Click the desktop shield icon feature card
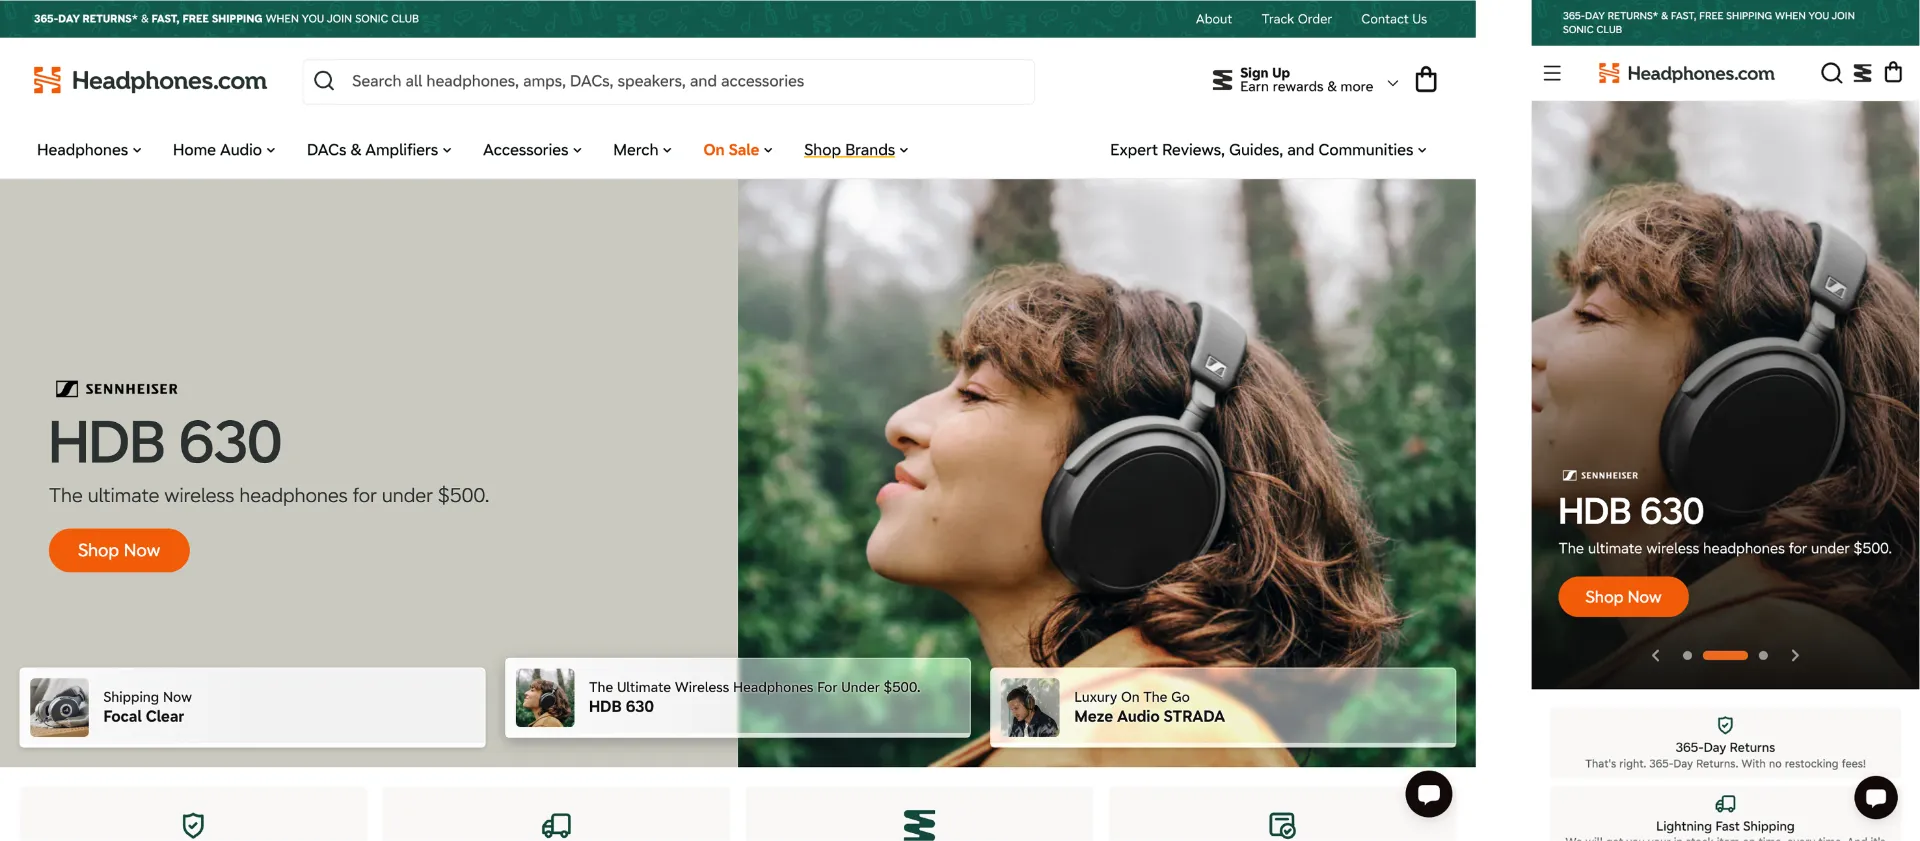Screen dimensions: 1920x841 pos(193,825)
